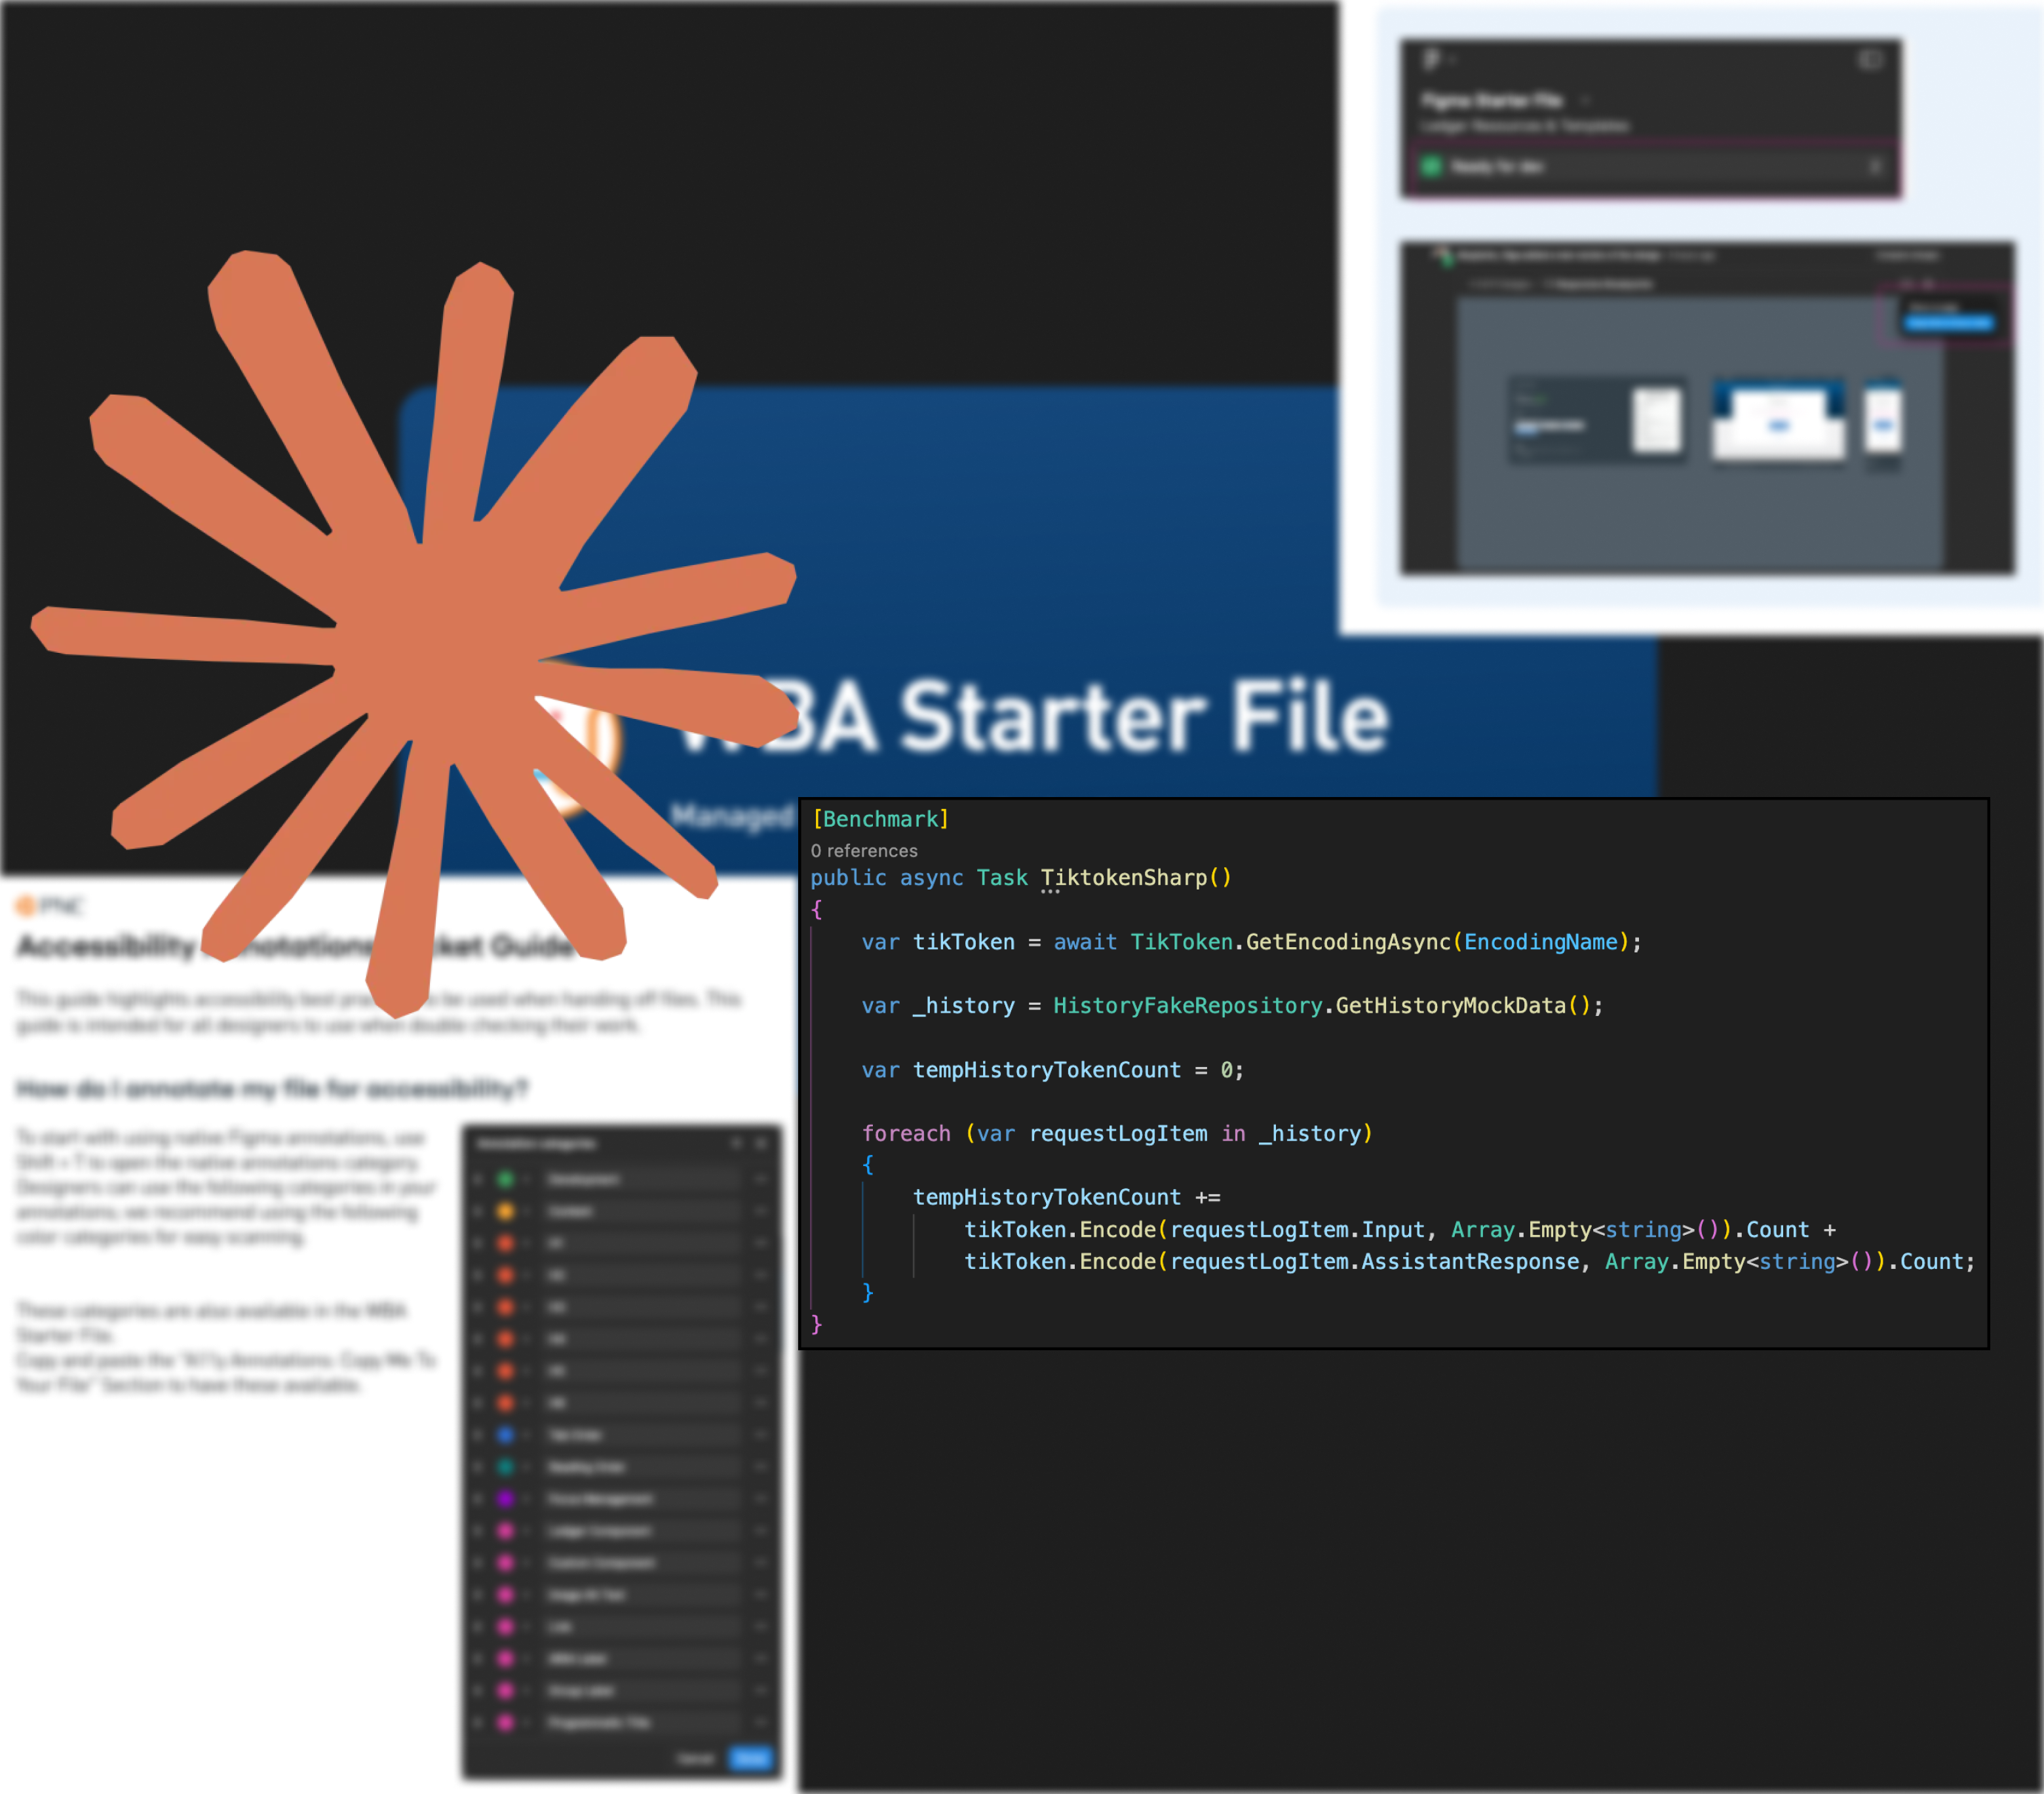Click the 'async' keyword in the signature

tap(931, 877)
